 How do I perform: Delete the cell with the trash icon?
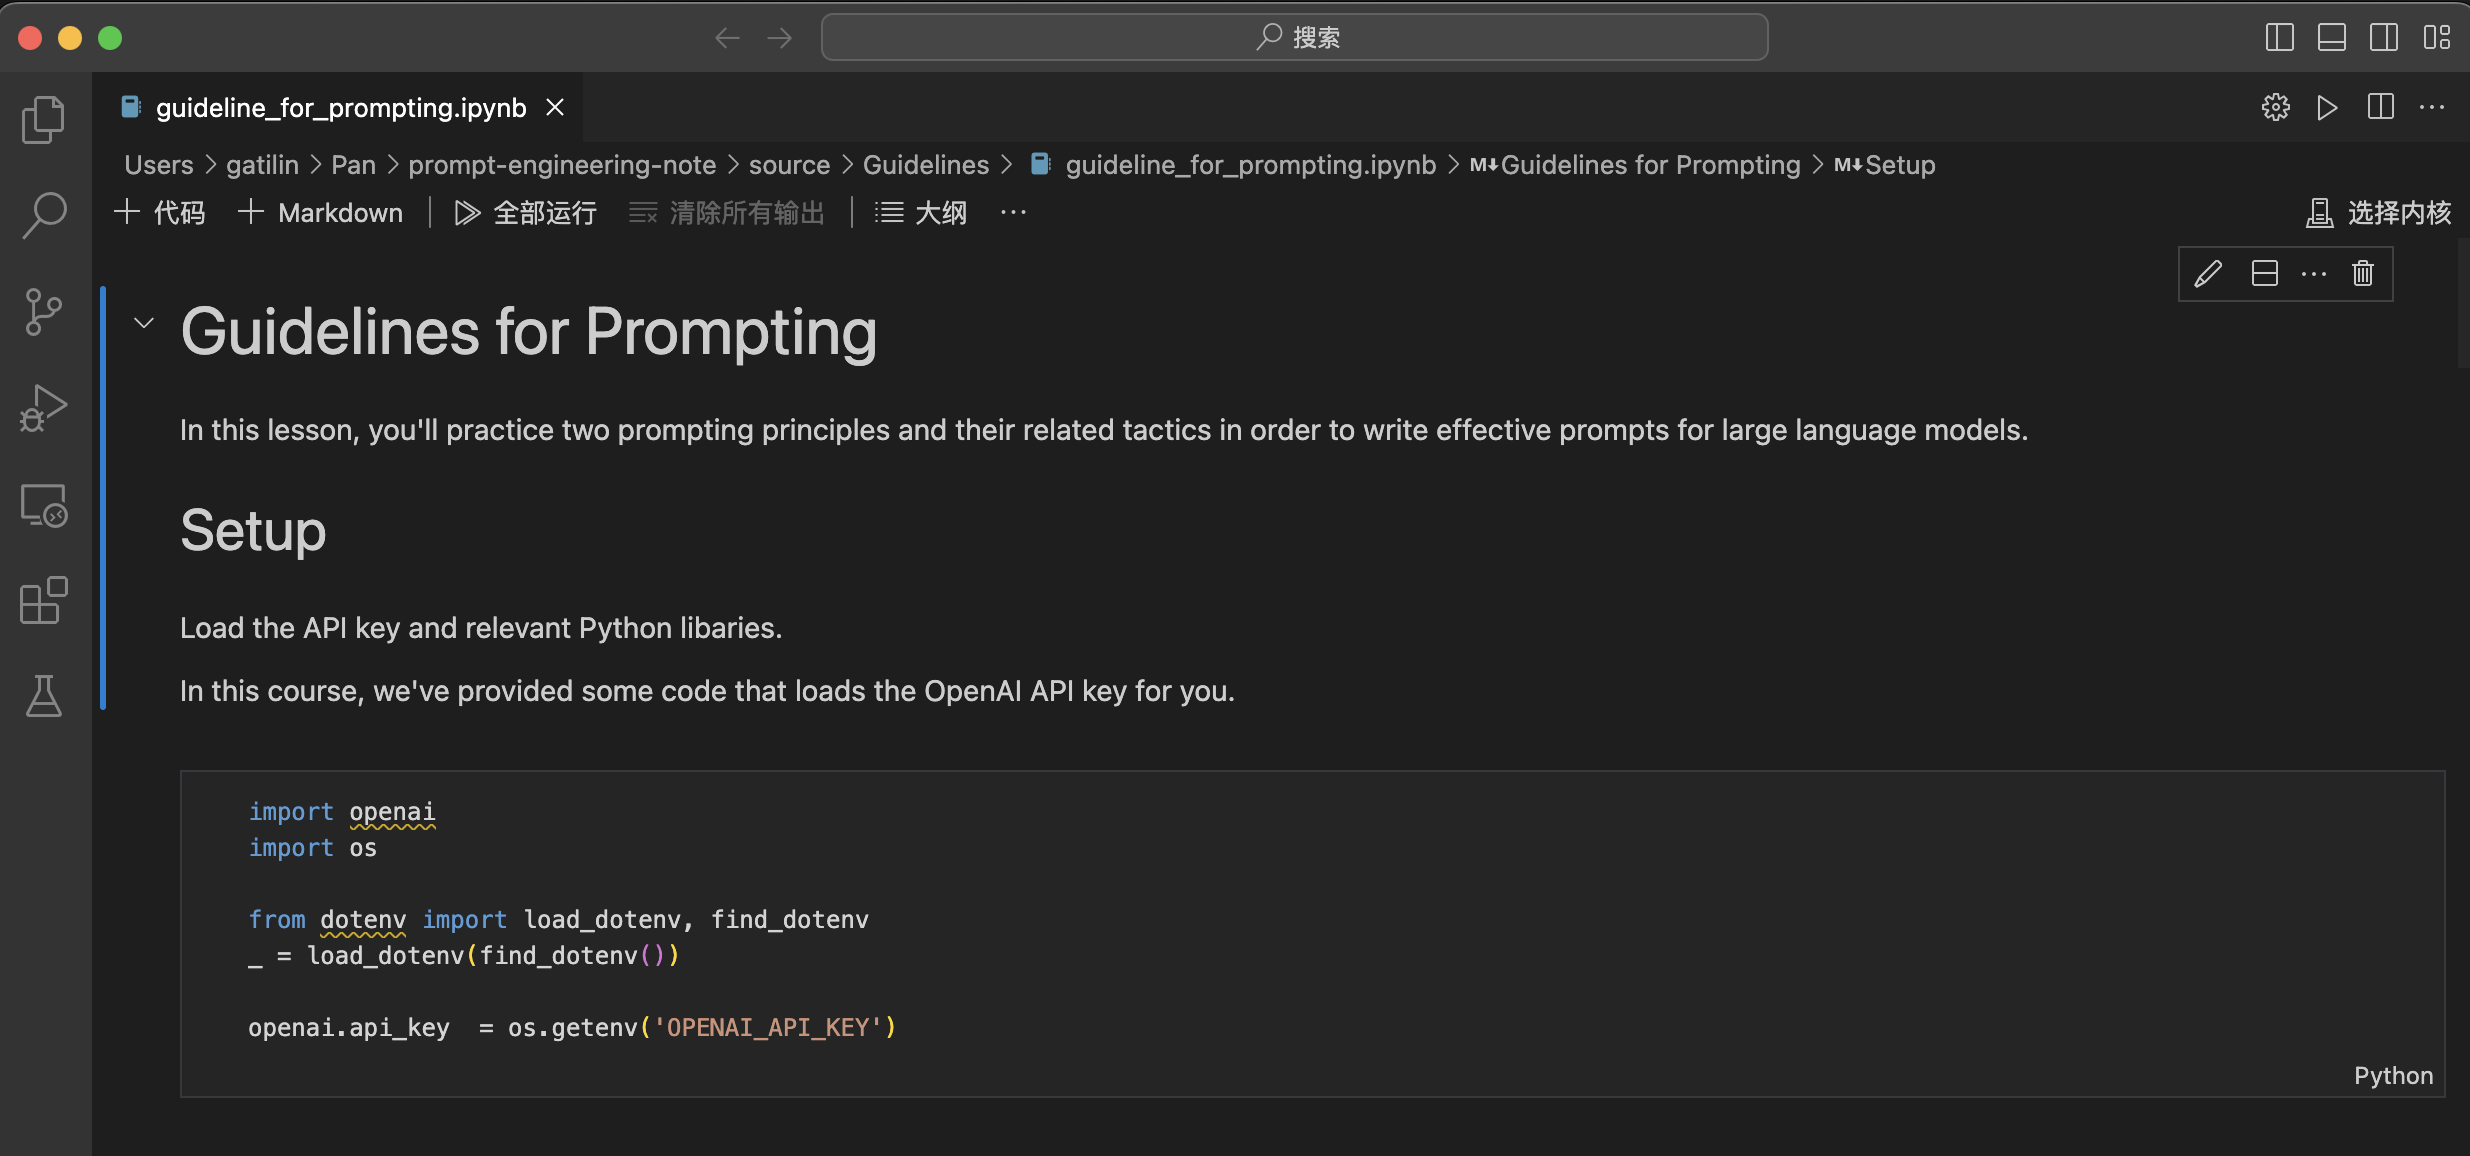2363,274
